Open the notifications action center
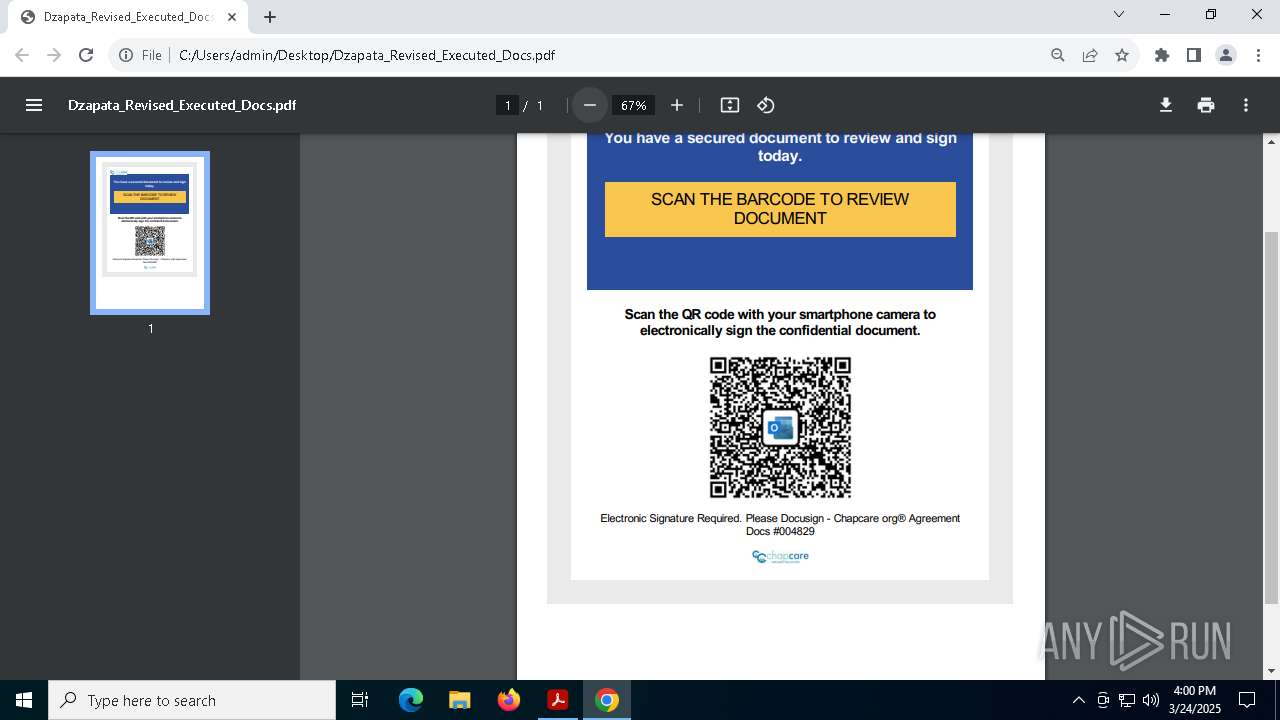Screen dimensions: 1280x720 click(x=1248, y=700)
